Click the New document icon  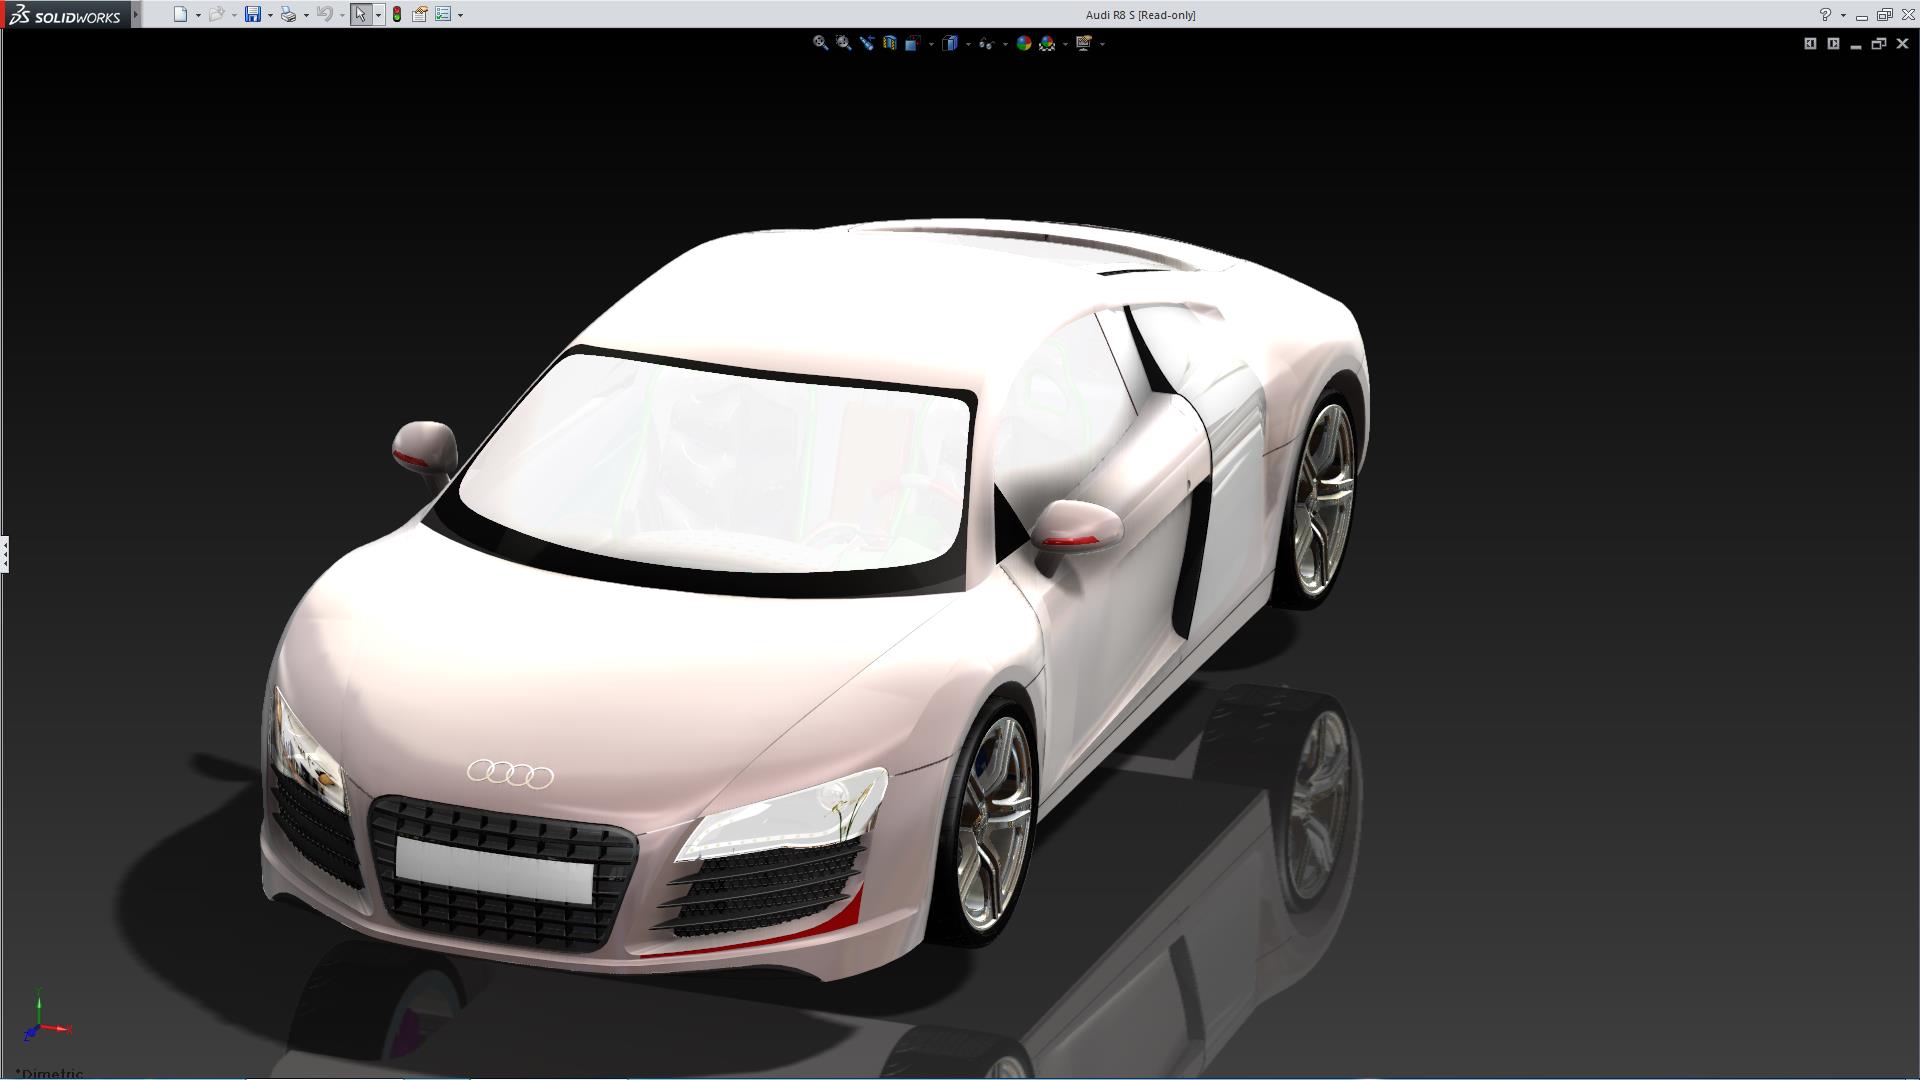click(180, 14)
